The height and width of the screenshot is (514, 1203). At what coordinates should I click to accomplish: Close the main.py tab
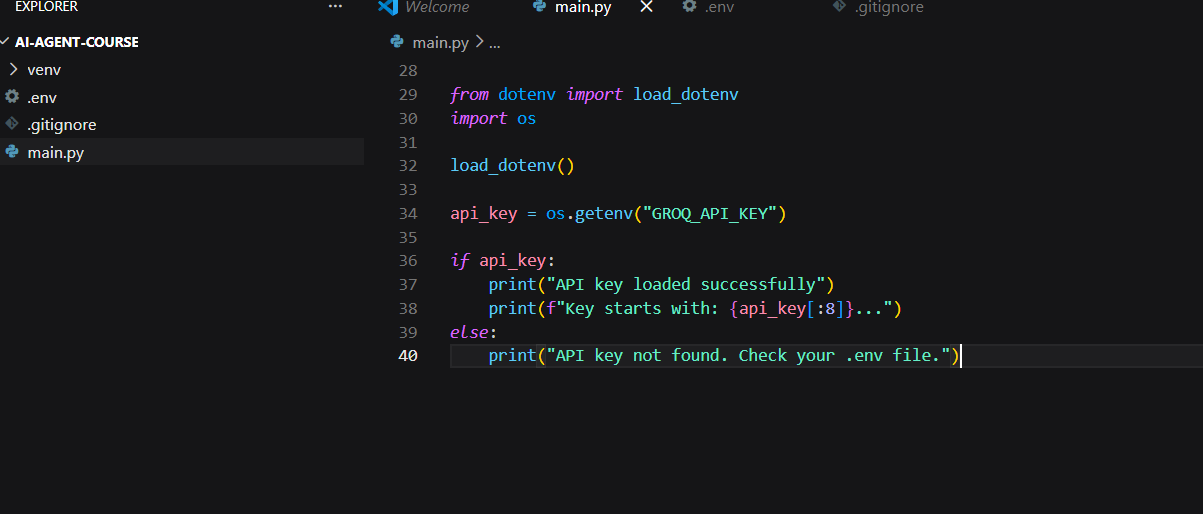646,7
